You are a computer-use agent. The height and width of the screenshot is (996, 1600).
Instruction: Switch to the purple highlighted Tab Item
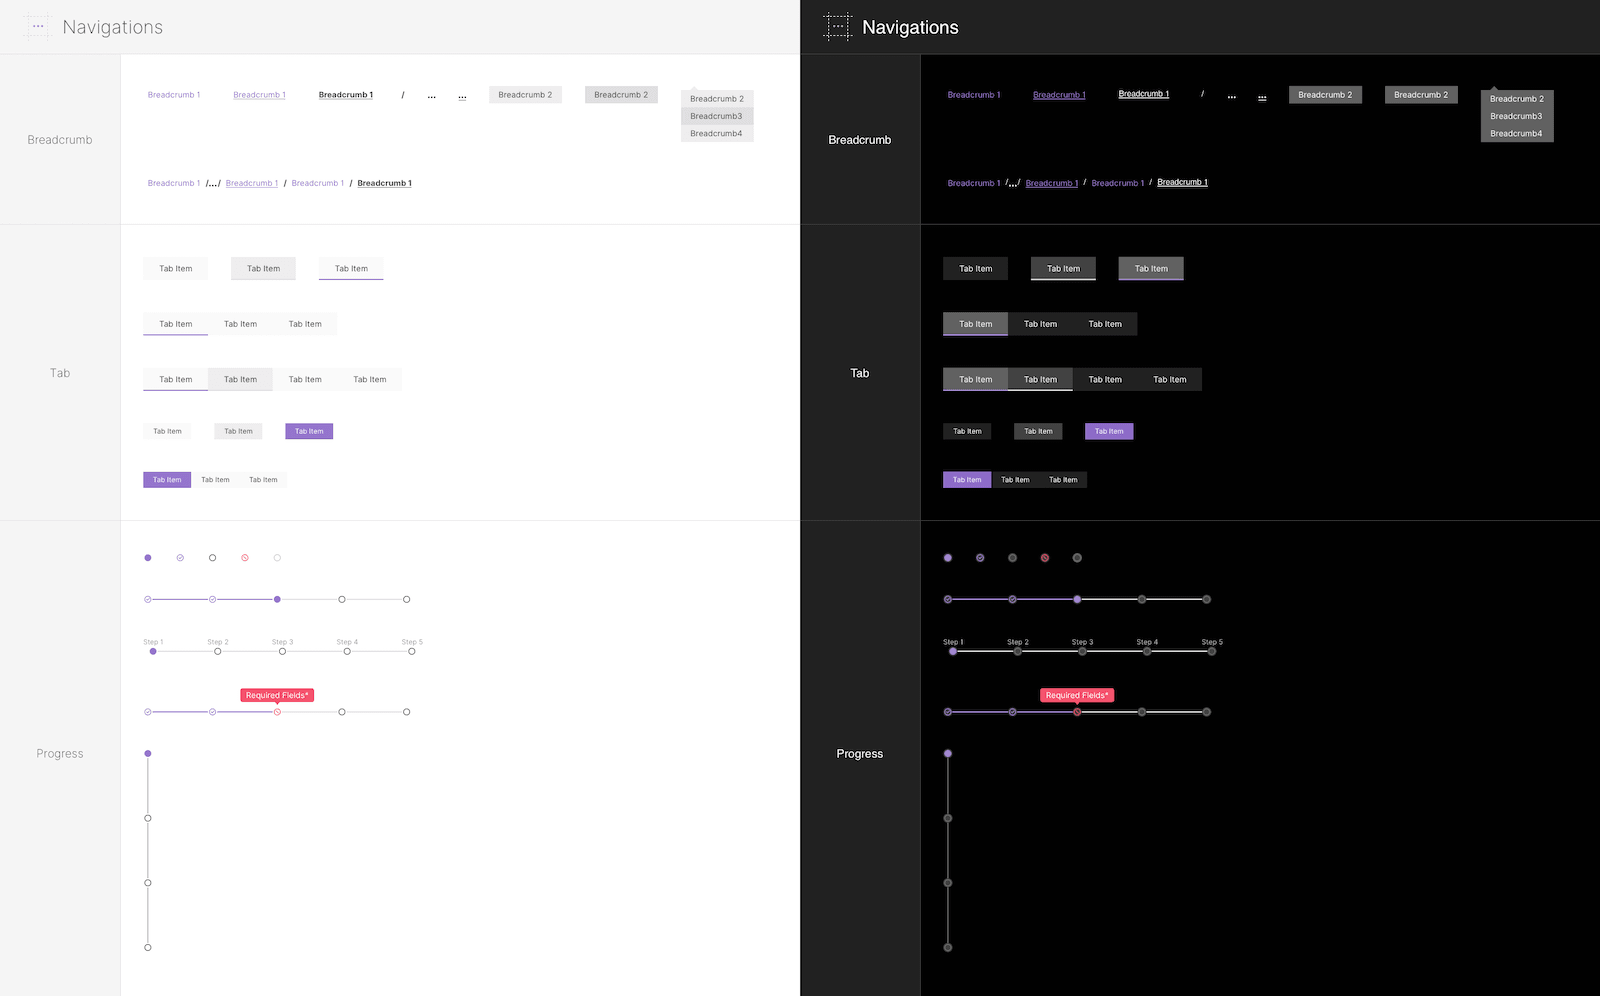[309, 431]
